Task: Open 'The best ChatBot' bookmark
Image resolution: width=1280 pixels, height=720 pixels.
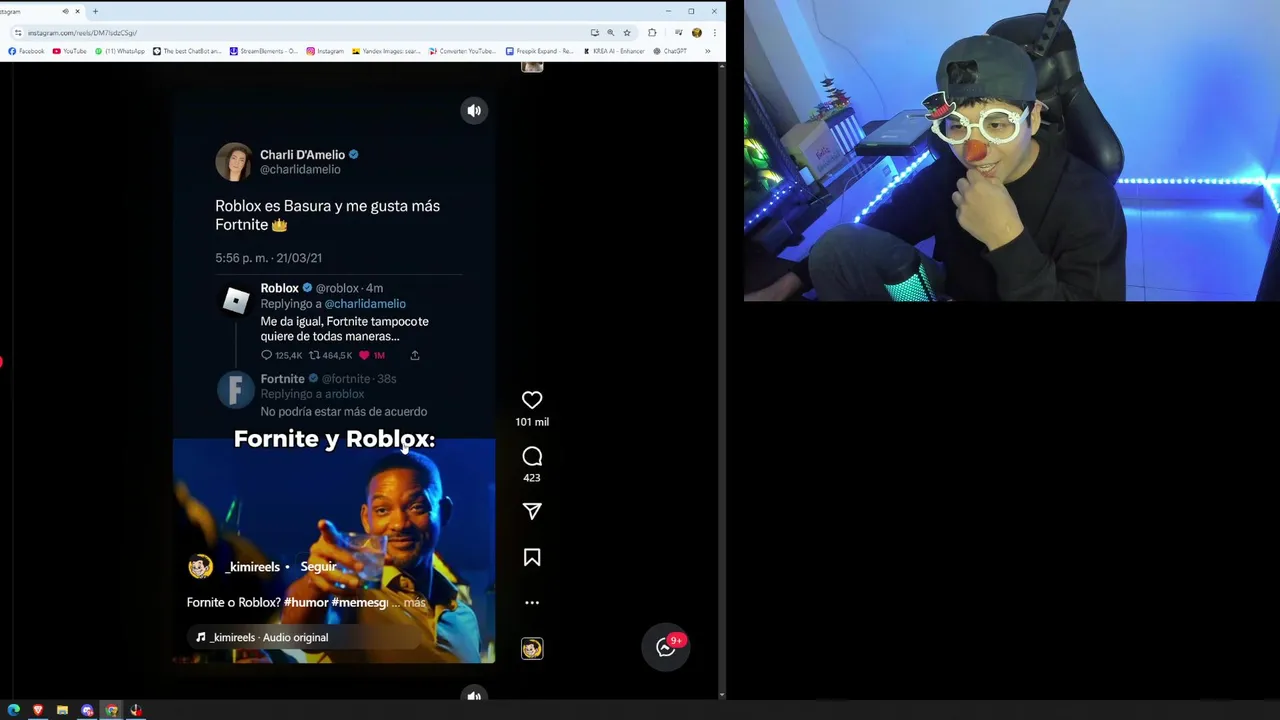Action: (x=187, y=51)
